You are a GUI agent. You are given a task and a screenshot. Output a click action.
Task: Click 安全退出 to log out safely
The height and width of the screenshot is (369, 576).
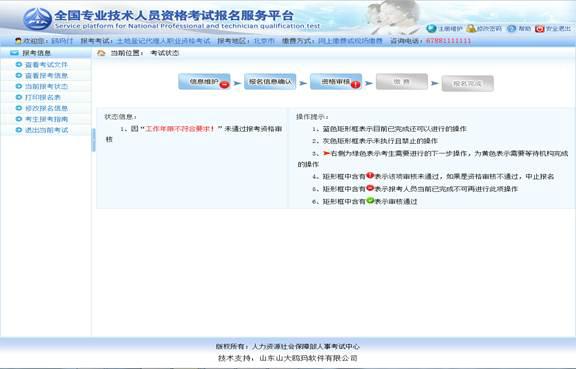coord(553,29)
